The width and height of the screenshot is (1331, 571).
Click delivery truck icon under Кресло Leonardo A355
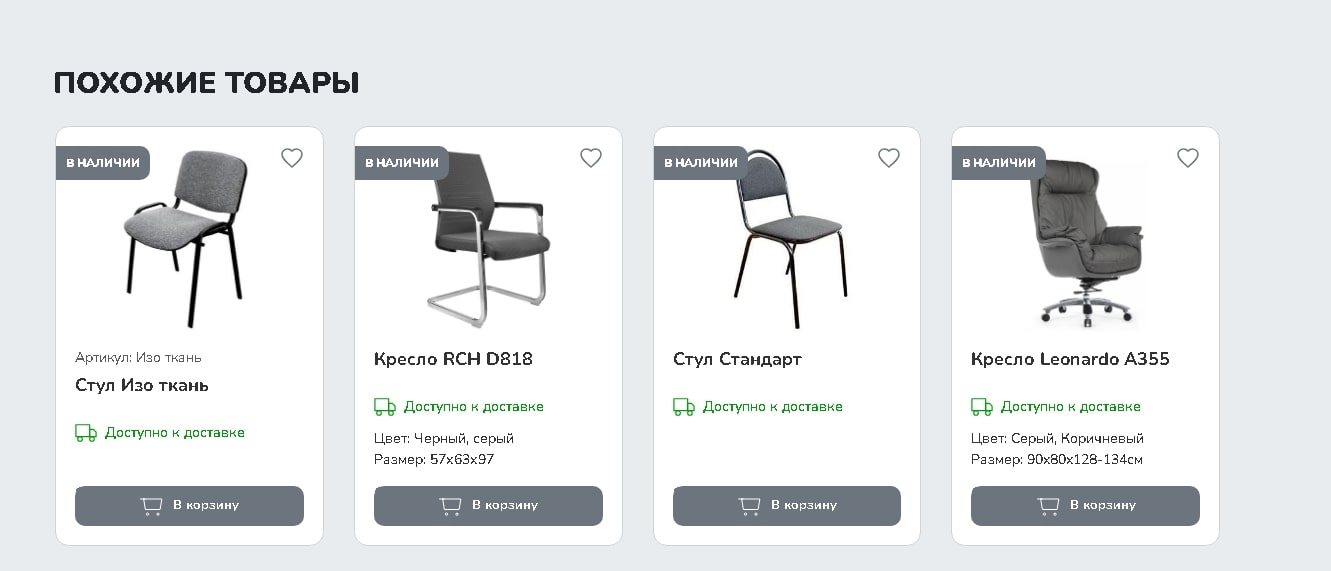(x=982, y=407)
